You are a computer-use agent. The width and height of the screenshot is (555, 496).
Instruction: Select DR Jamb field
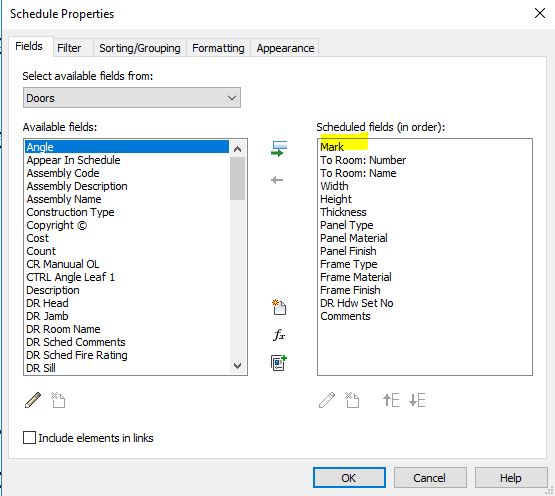(x=127, y=316)
